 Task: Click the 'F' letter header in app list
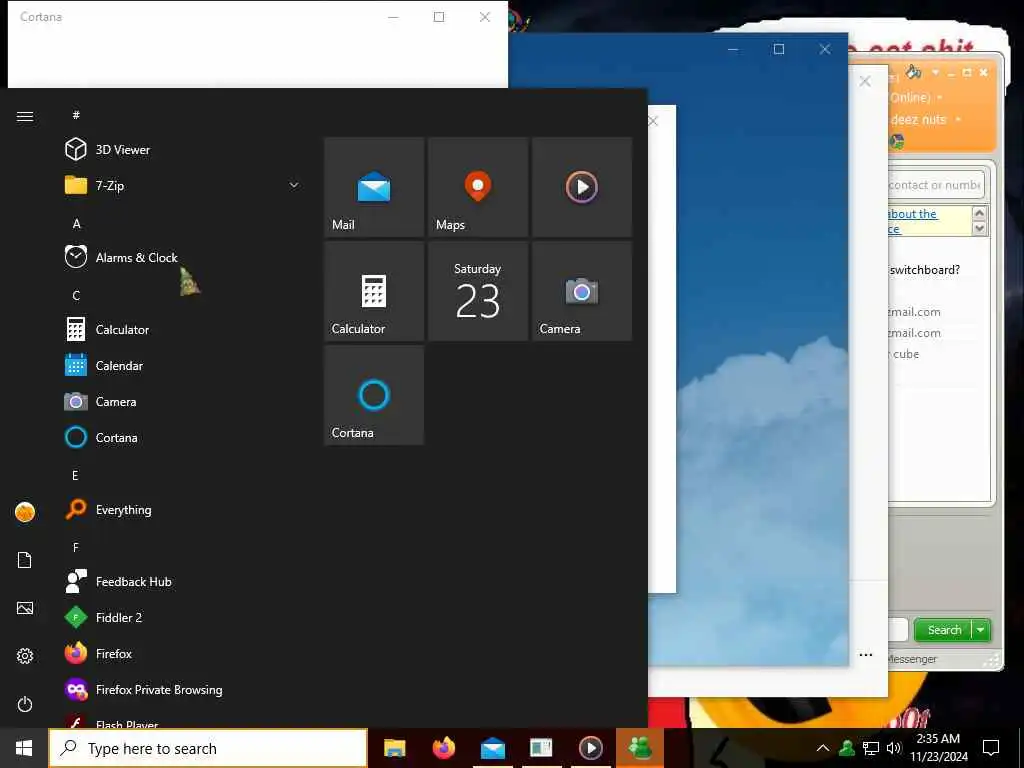click(76, 547)
